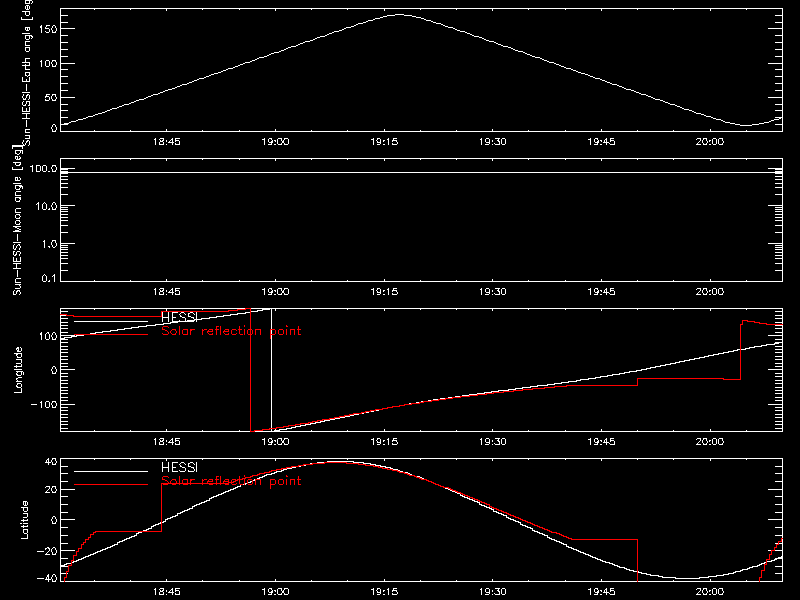Select tick 0 on the Longitude axis
The image size is (800, 600).
pyautogui.click(x=54, y=370)
